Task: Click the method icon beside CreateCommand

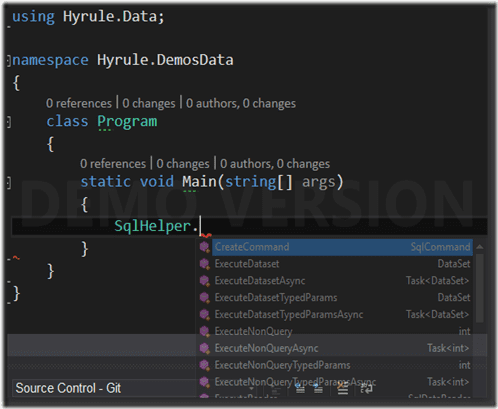Action: tap(204, 247)
